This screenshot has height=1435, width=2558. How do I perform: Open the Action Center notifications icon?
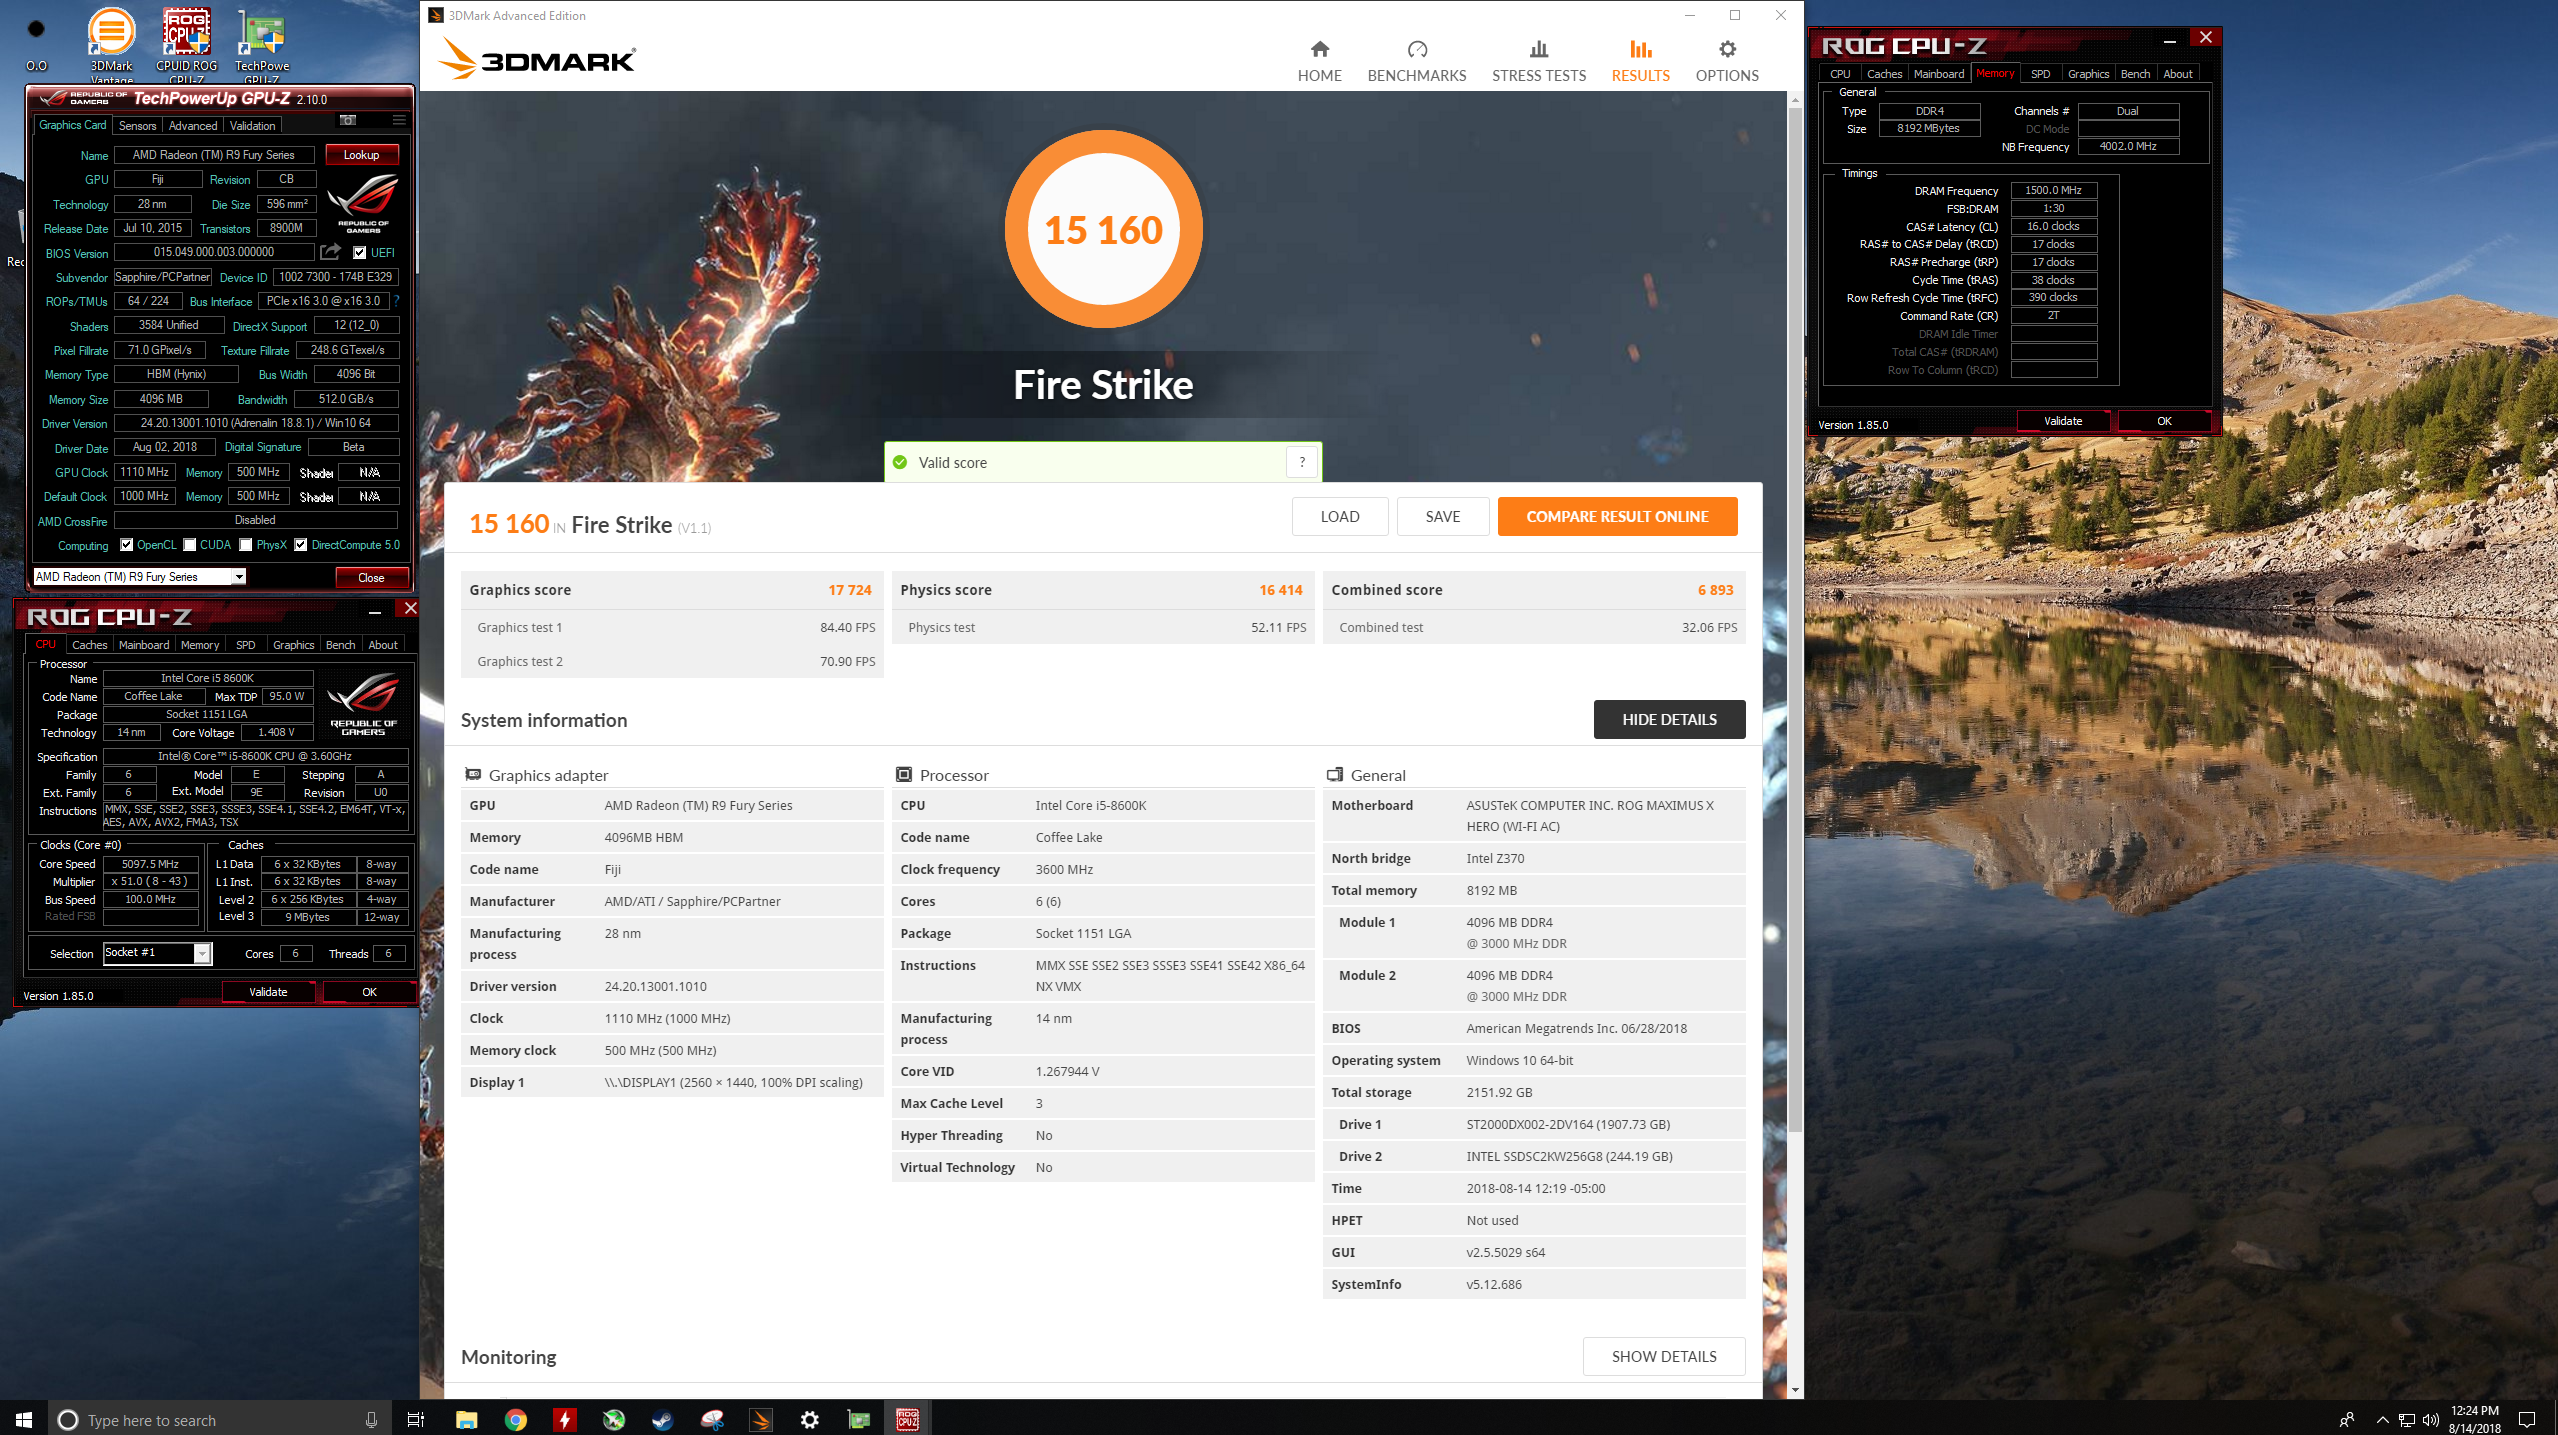2527,1420
